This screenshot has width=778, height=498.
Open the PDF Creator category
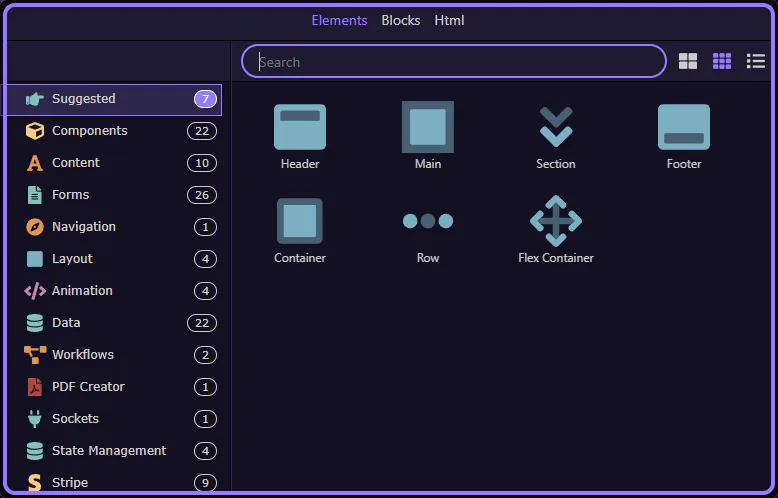point(88,387)
